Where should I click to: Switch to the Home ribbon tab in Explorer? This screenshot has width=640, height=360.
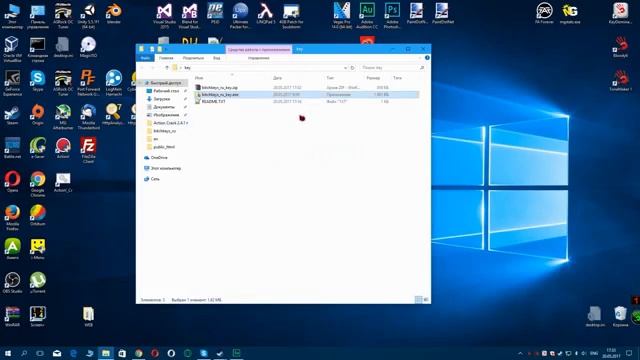tap(166, 58)
